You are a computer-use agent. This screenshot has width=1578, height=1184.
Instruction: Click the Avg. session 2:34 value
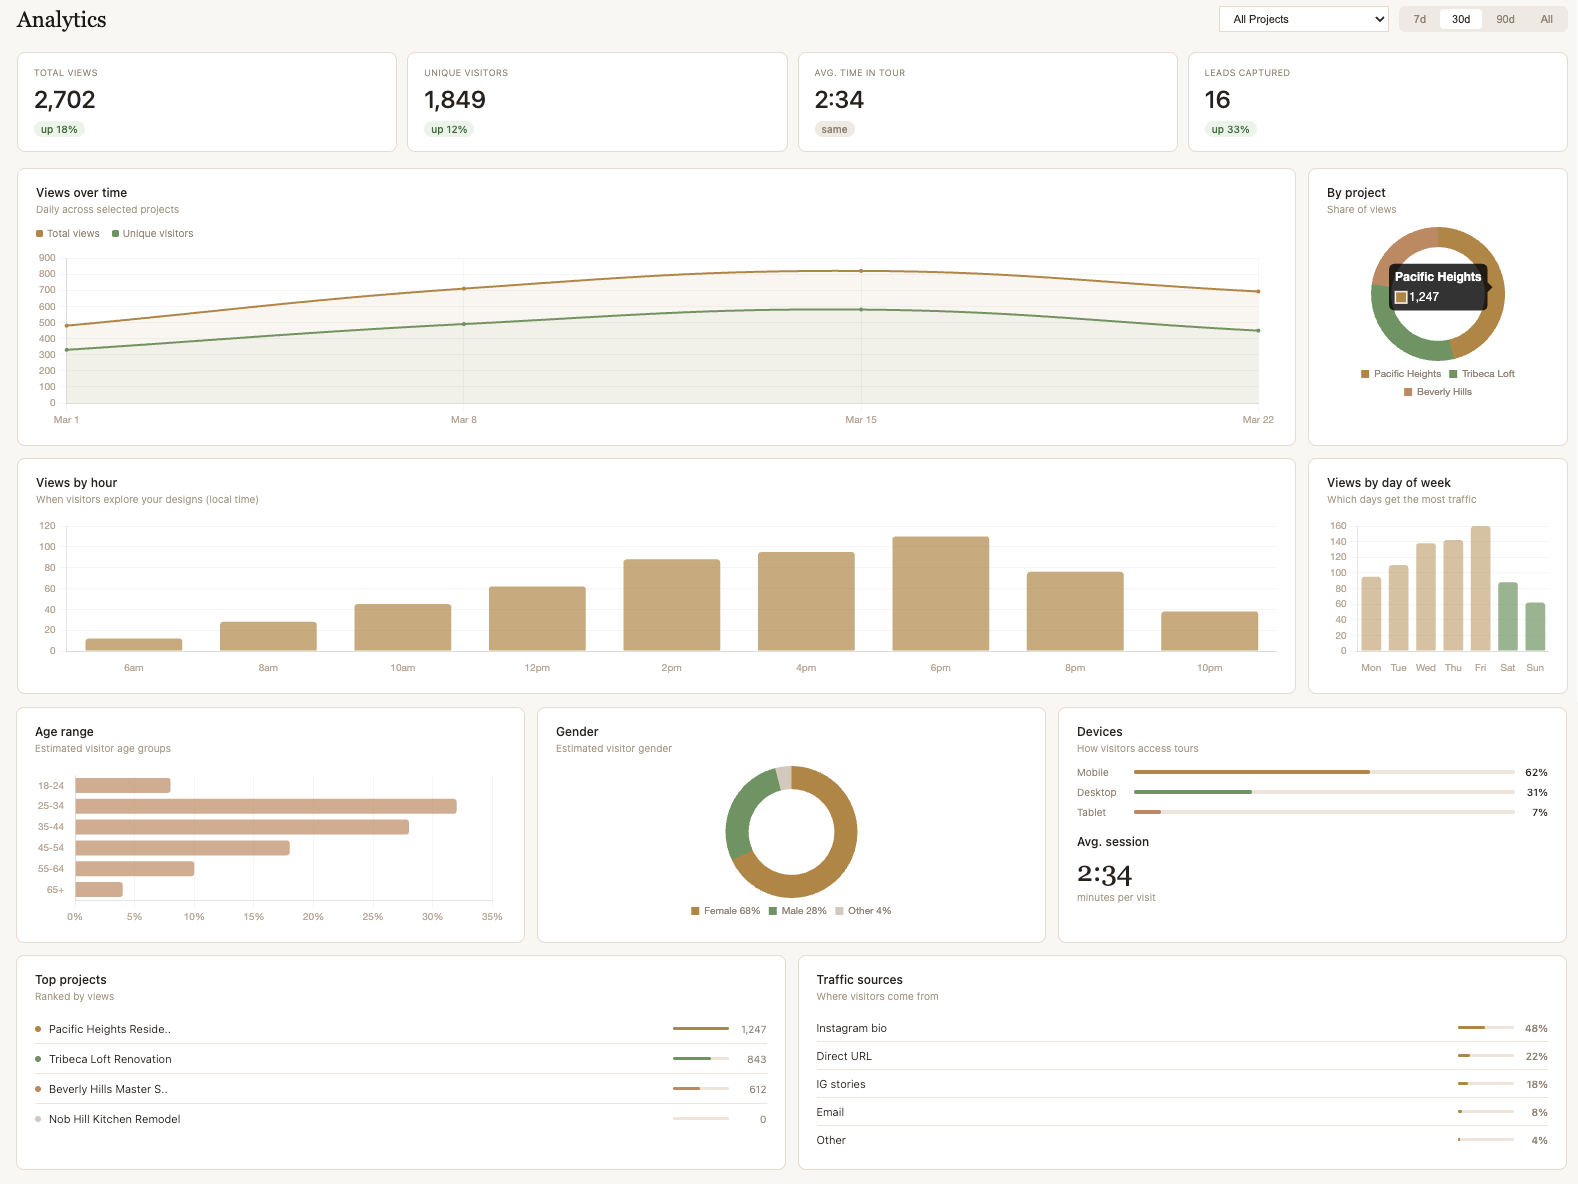click(1104, 875)
